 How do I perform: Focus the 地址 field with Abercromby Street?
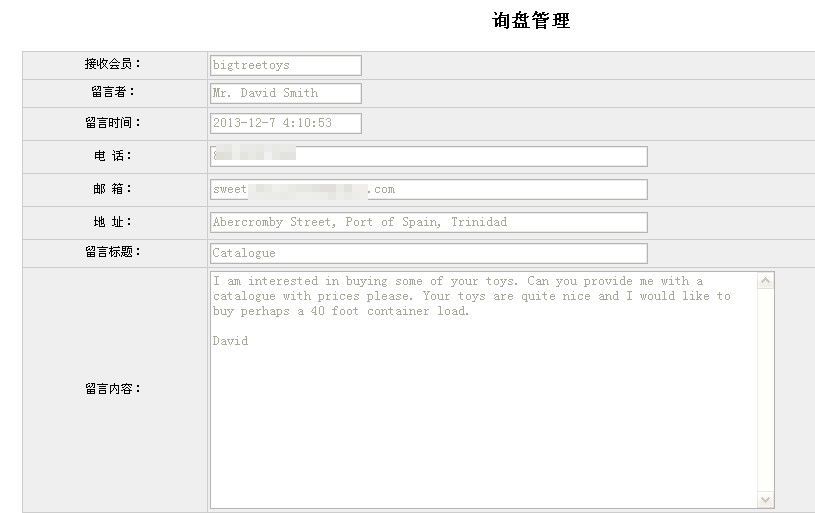[x=428, y=222]
